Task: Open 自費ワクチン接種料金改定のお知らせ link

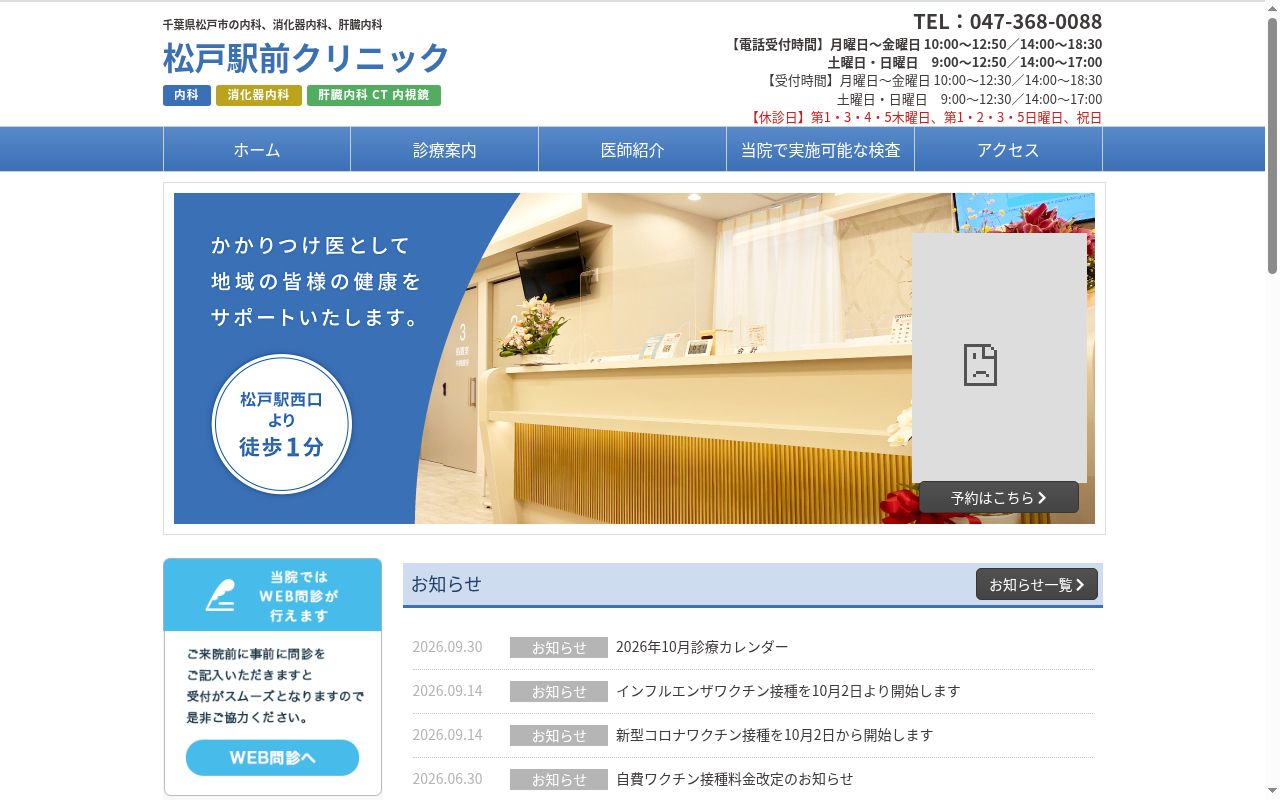Action: click(735, 779)
